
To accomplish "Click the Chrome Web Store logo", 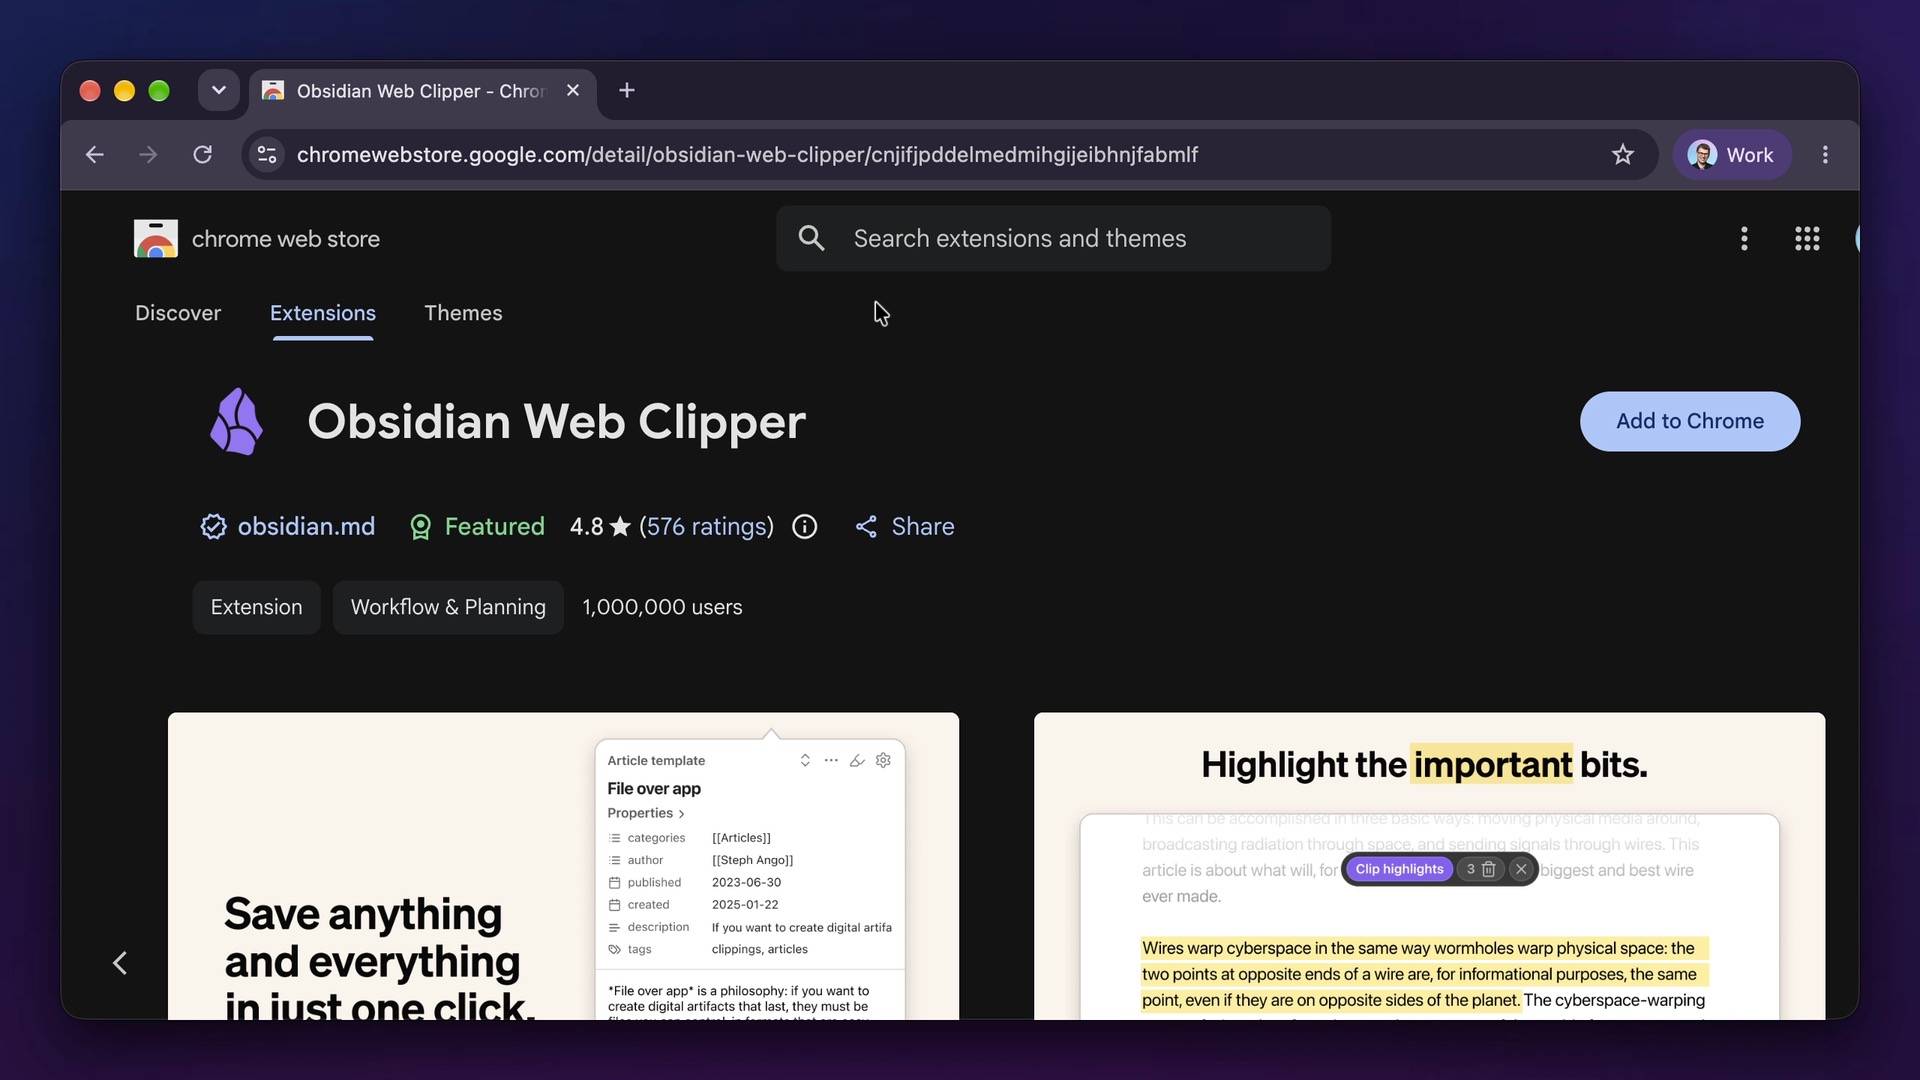I will coord(156,239).
